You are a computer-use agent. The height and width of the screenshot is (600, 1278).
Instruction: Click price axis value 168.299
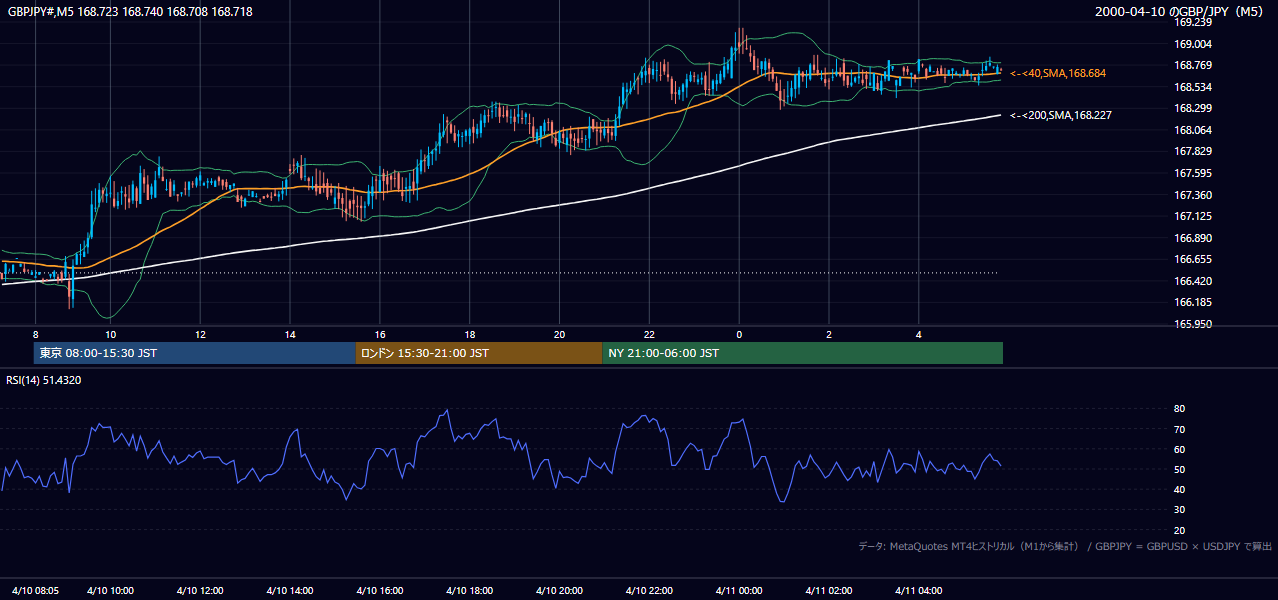(1192, 108)
